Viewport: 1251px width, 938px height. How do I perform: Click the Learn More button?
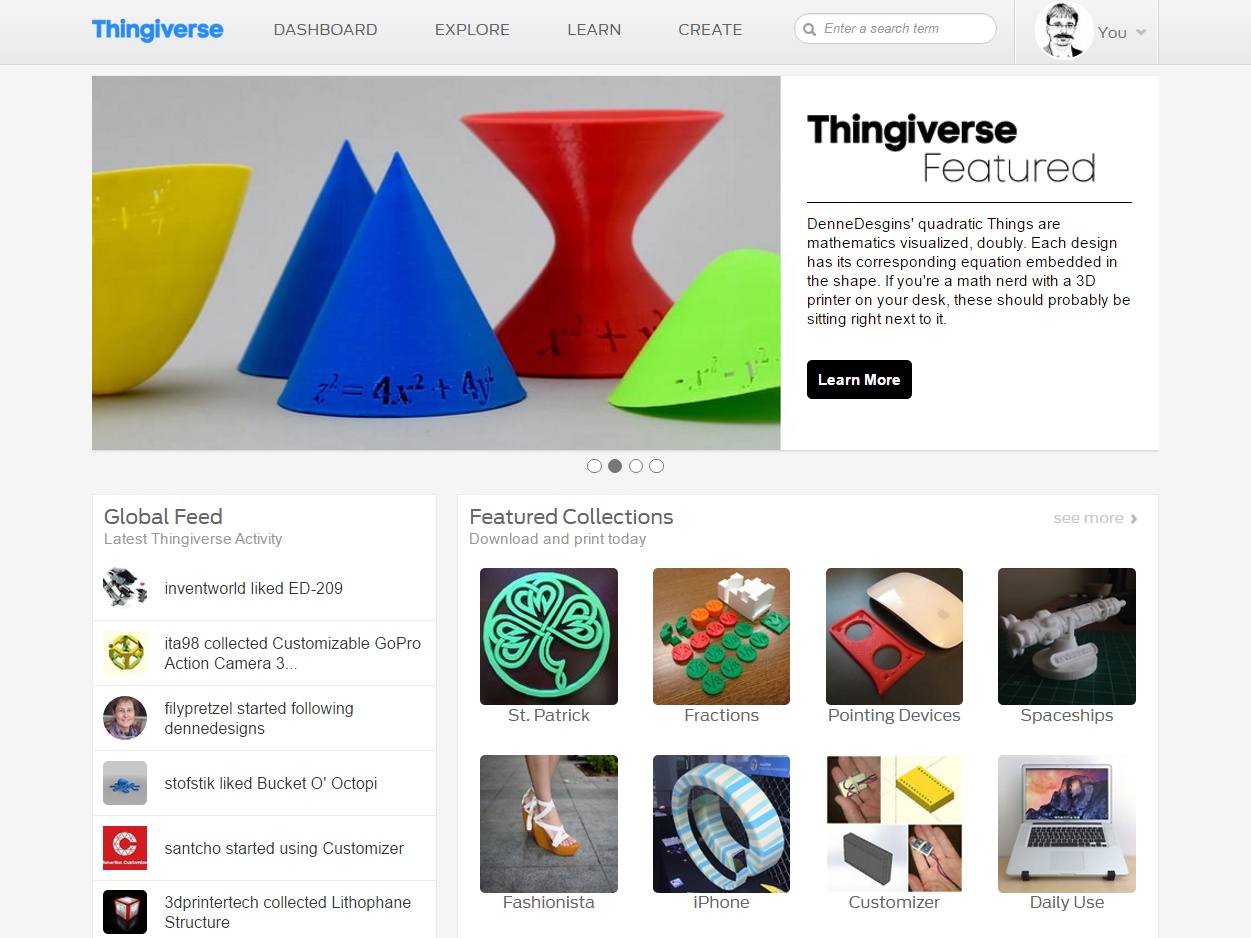(859, 379)
